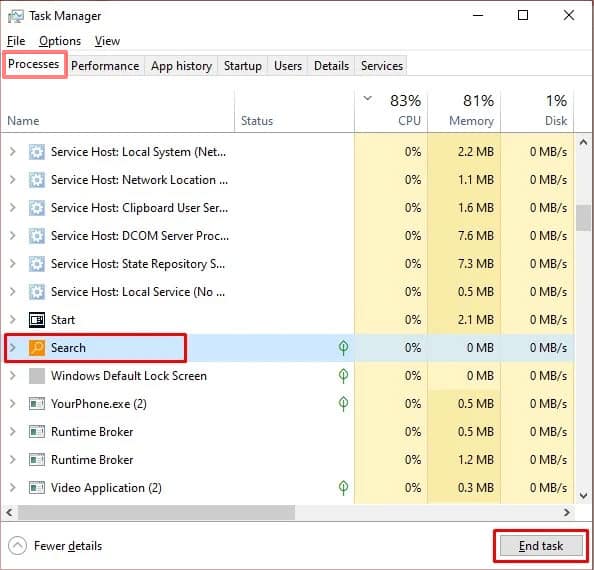This screenshot has height=570, width=594.
Task: Click the End task button
Action: (x=541, y=546)
